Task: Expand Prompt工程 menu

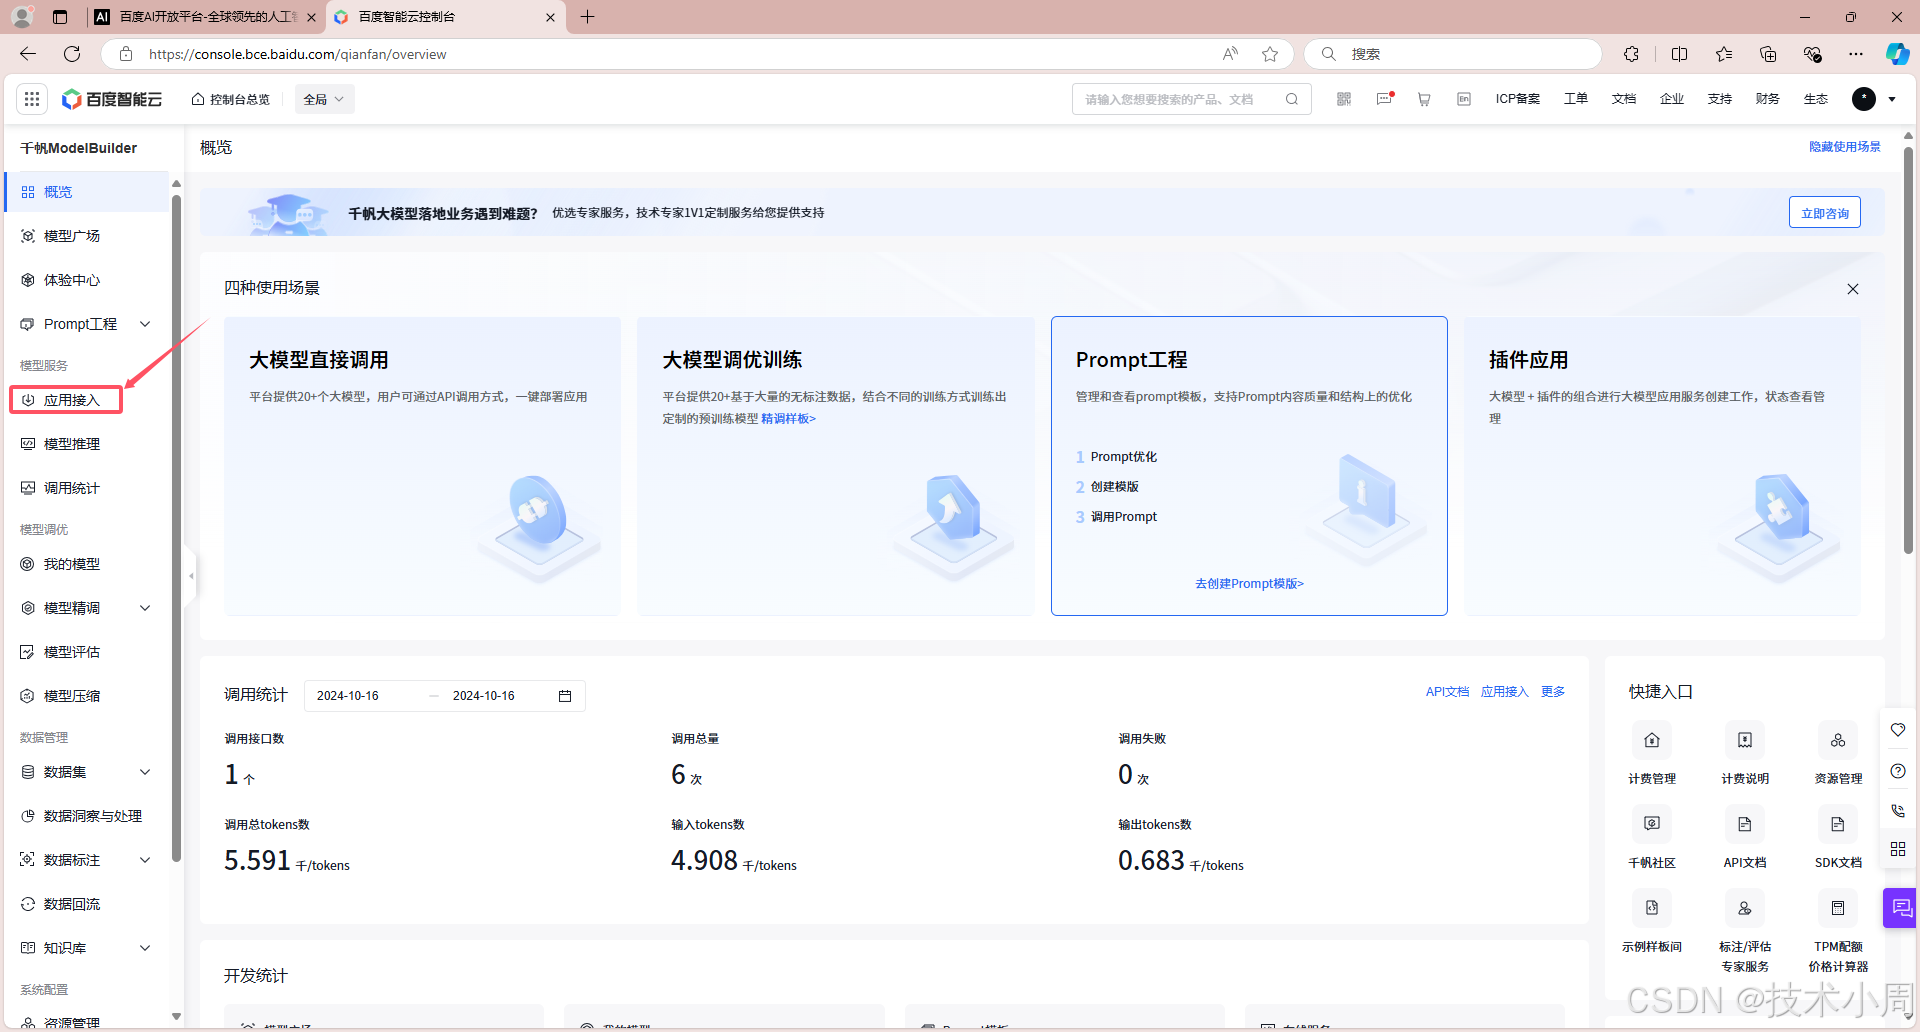Action: coord(145,324)
